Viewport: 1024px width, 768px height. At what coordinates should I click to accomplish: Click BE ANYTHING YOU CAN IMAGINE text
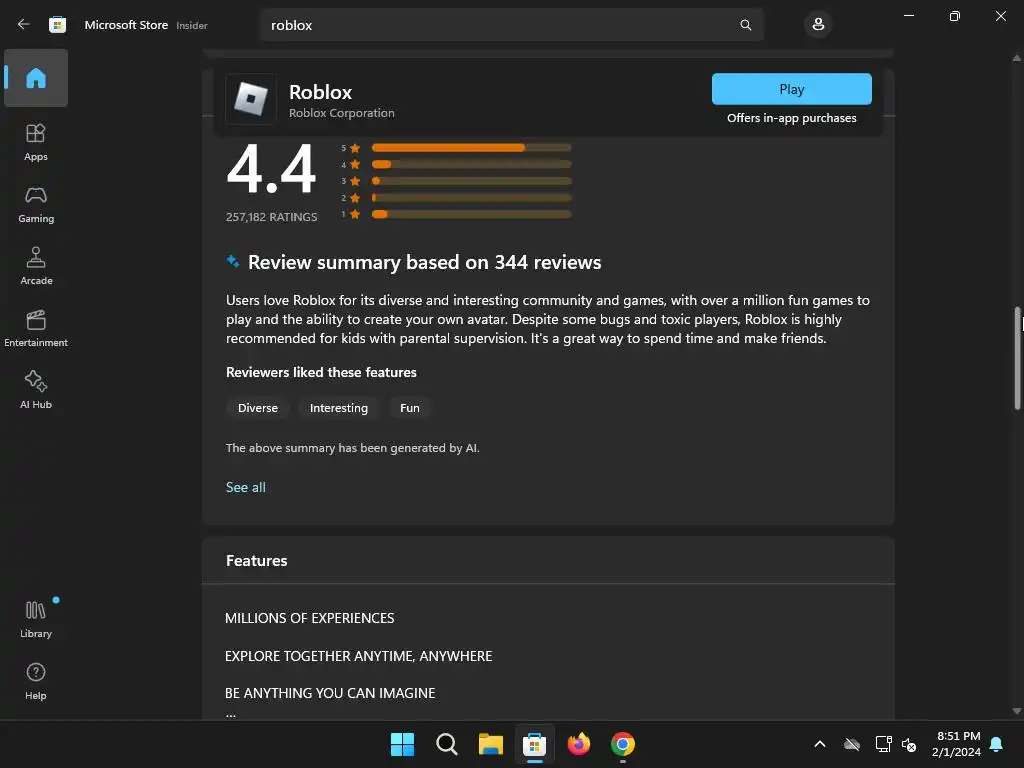(x=330, y=693)
